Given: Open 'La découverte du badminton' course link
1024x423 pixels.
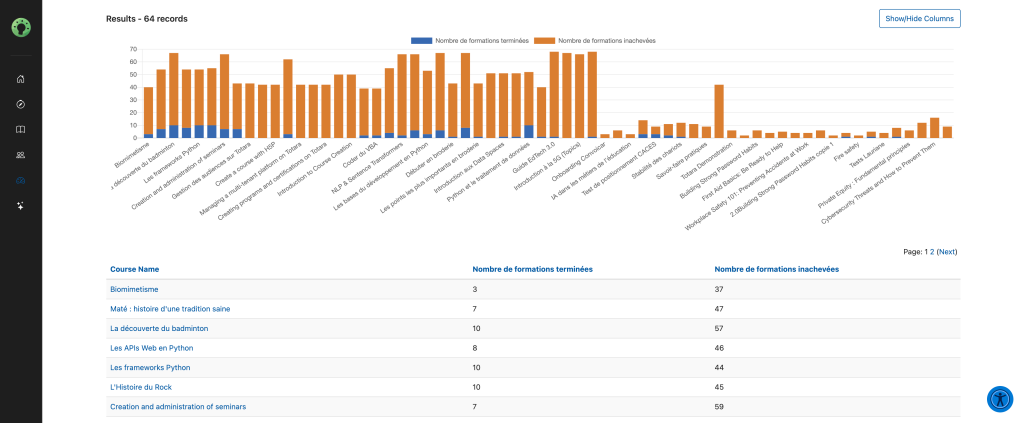Looking at the screenshot, I should pos(159,328).
